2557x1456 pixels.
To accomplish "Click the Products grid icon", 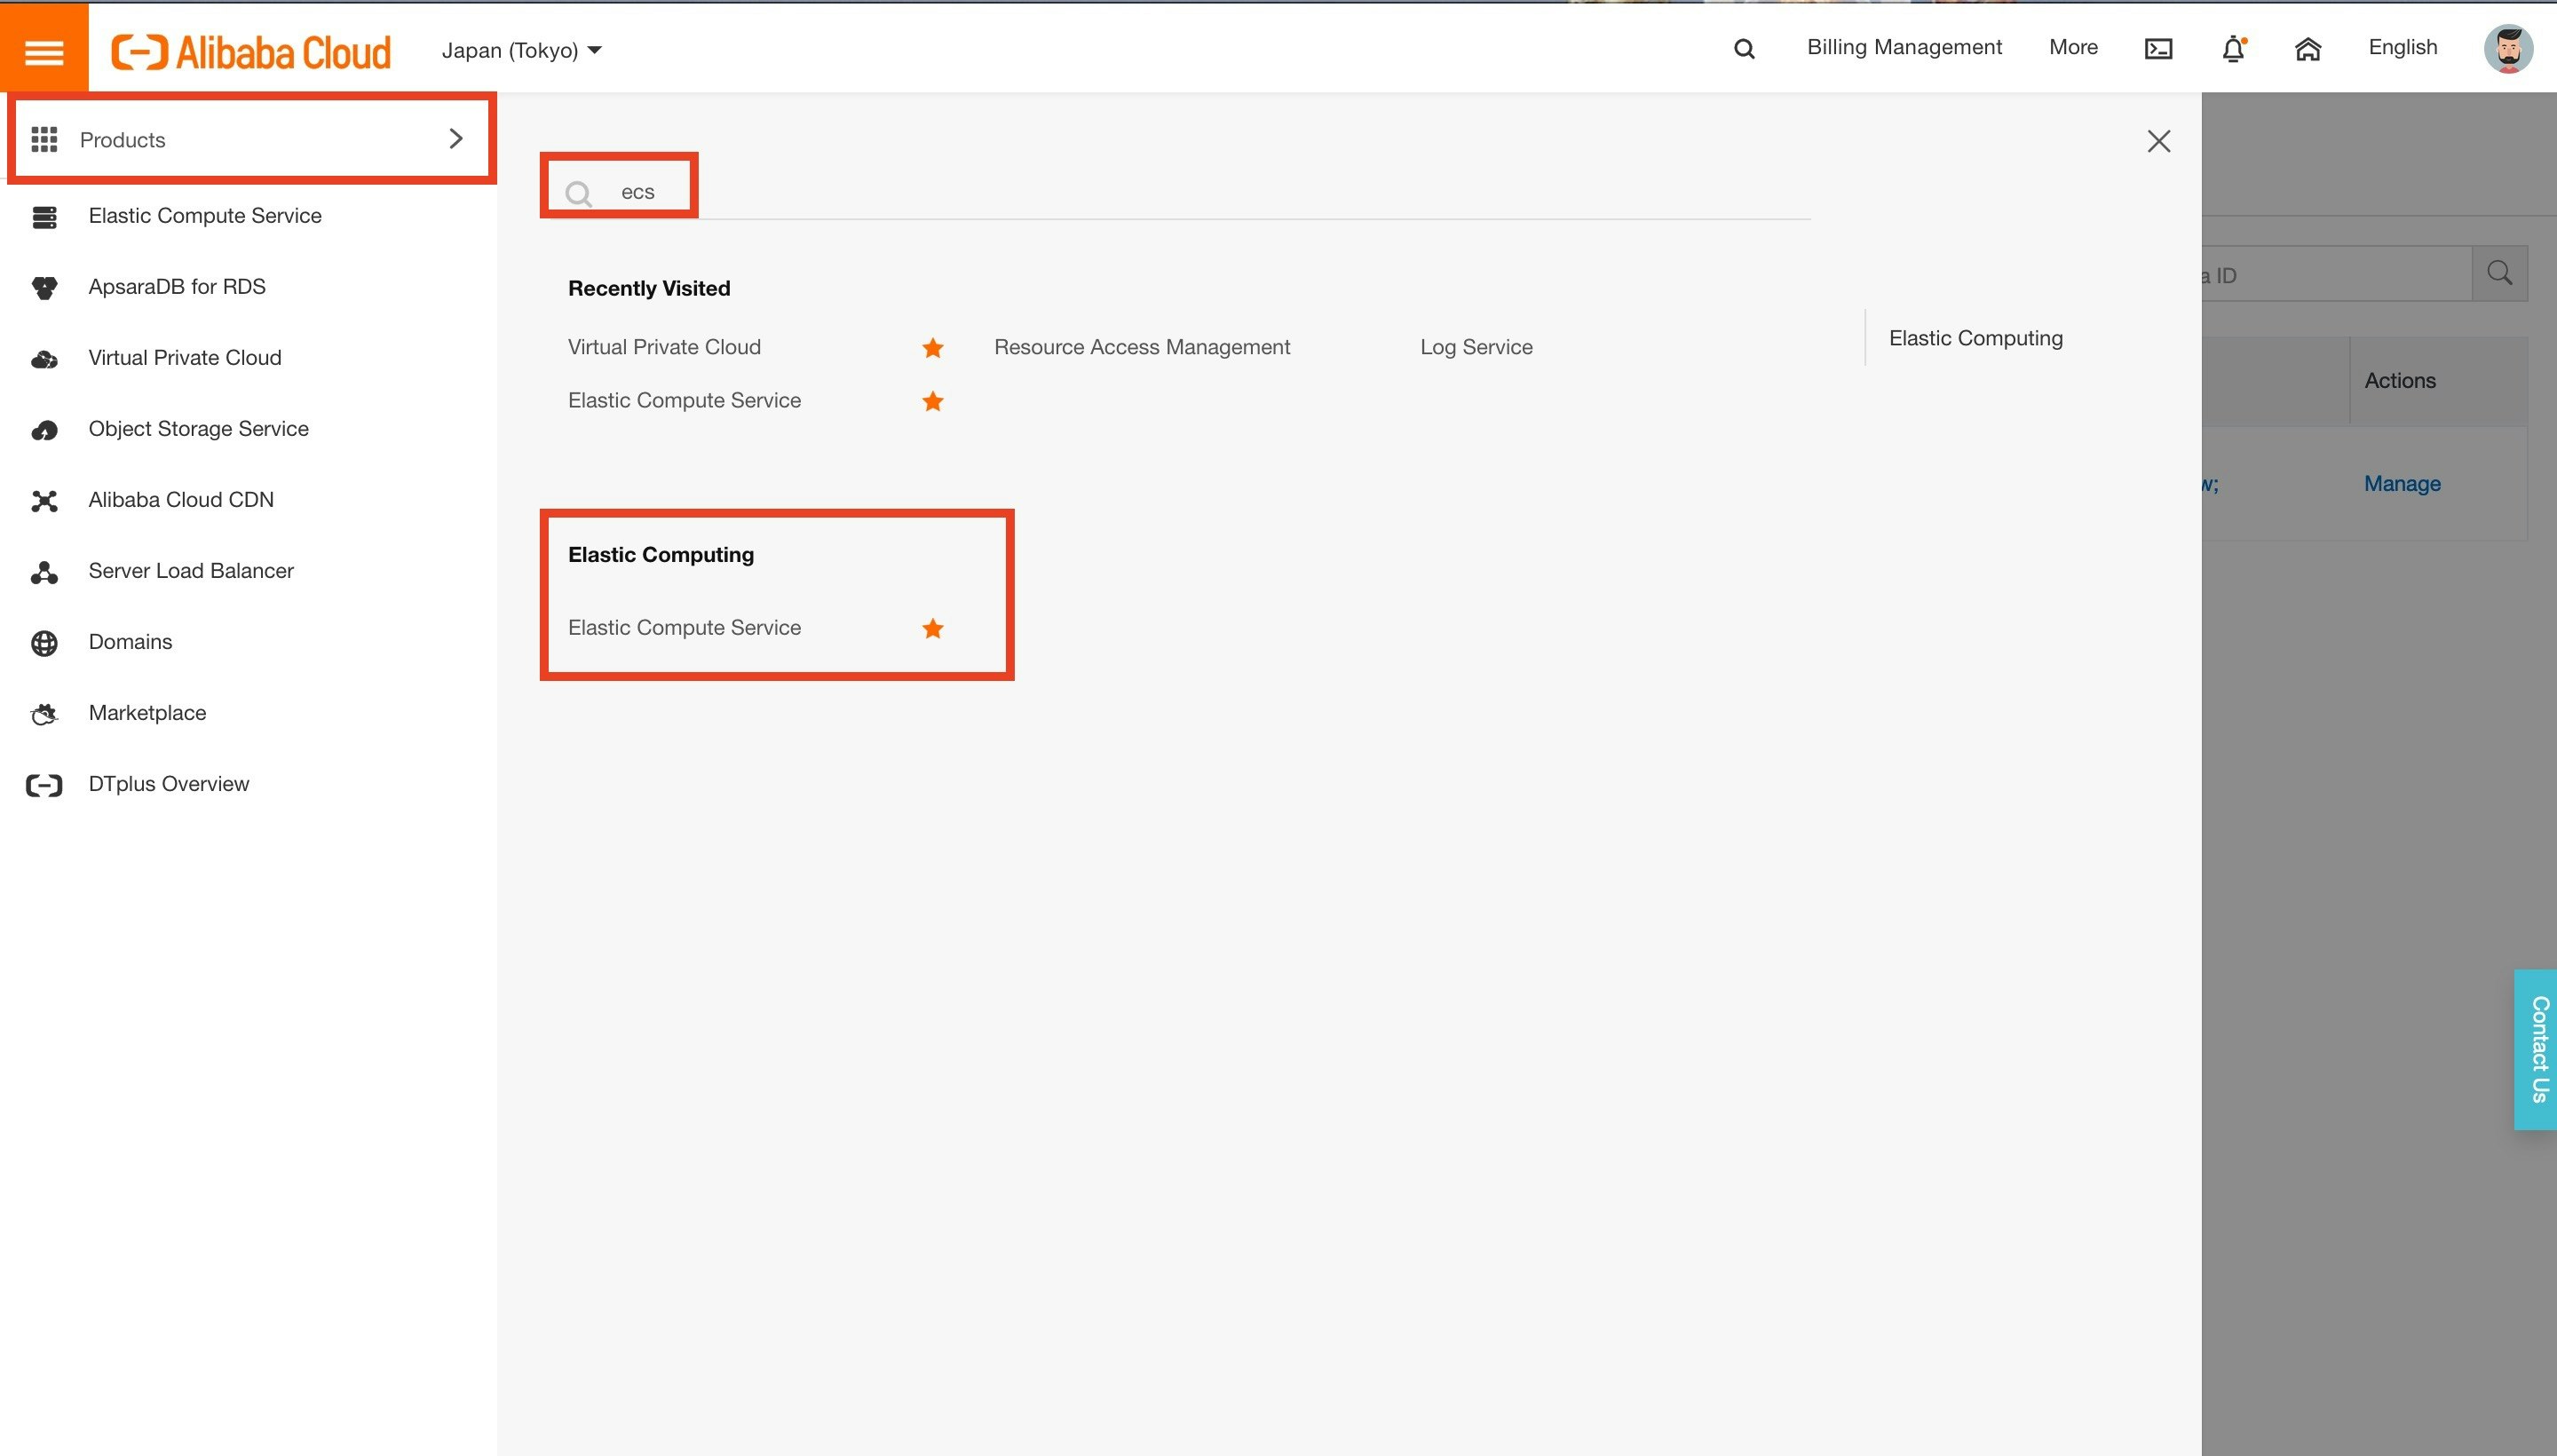I will click(x=44, y=139).
